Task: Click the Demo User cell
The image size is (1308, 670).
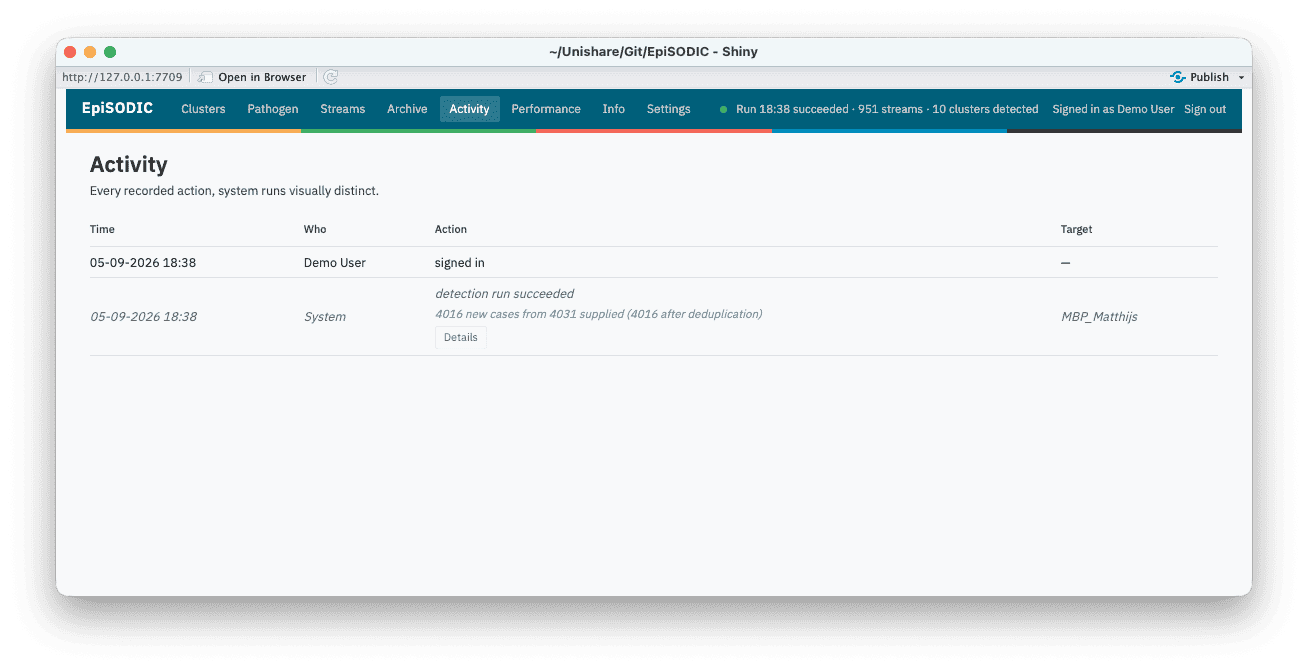Action: pos(335,262)
